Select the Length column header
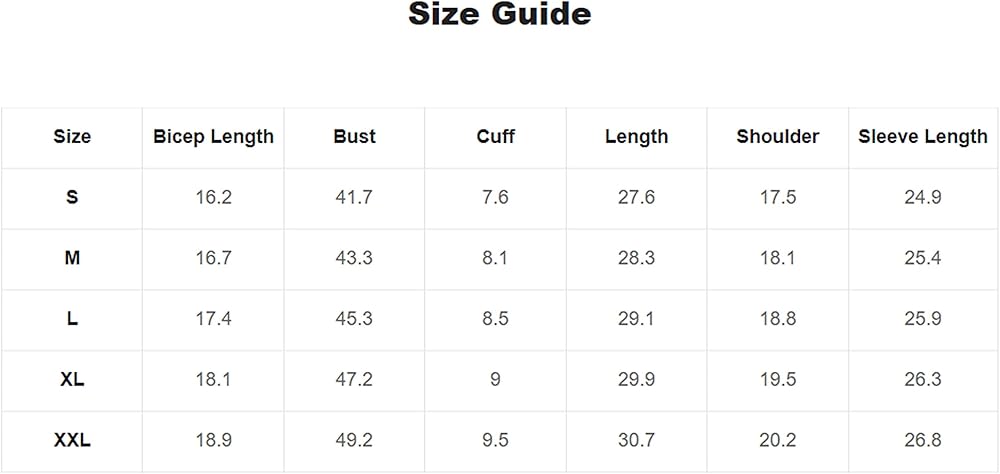 click(636, 137)
